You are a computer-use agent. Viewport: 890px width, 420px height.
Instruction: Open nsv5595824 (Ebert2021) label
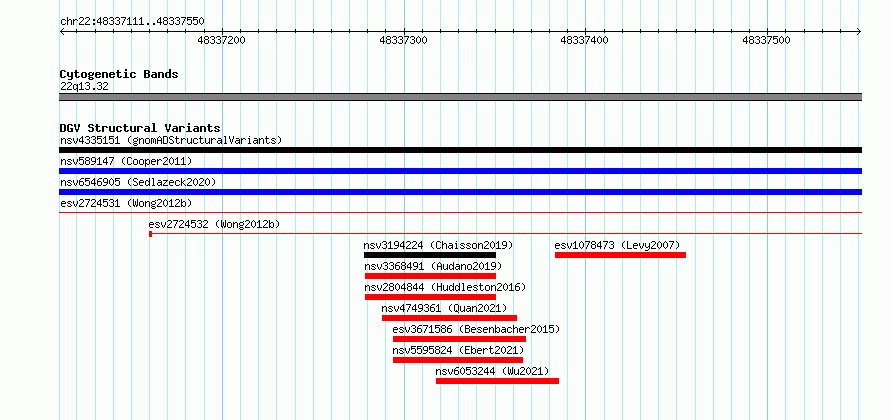[x=458, y=350]
